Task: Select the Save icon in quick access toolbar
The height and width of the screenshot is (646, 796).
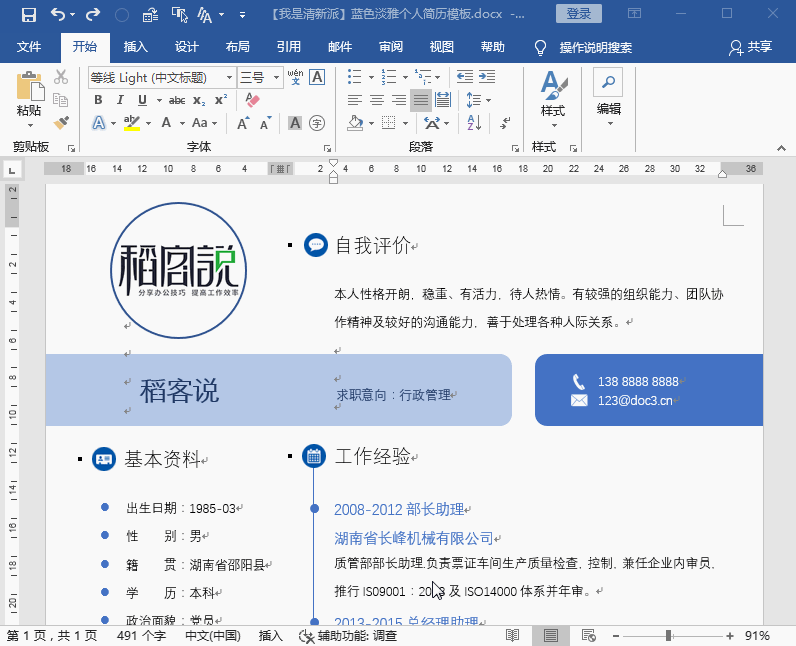Action: point(29,15)
